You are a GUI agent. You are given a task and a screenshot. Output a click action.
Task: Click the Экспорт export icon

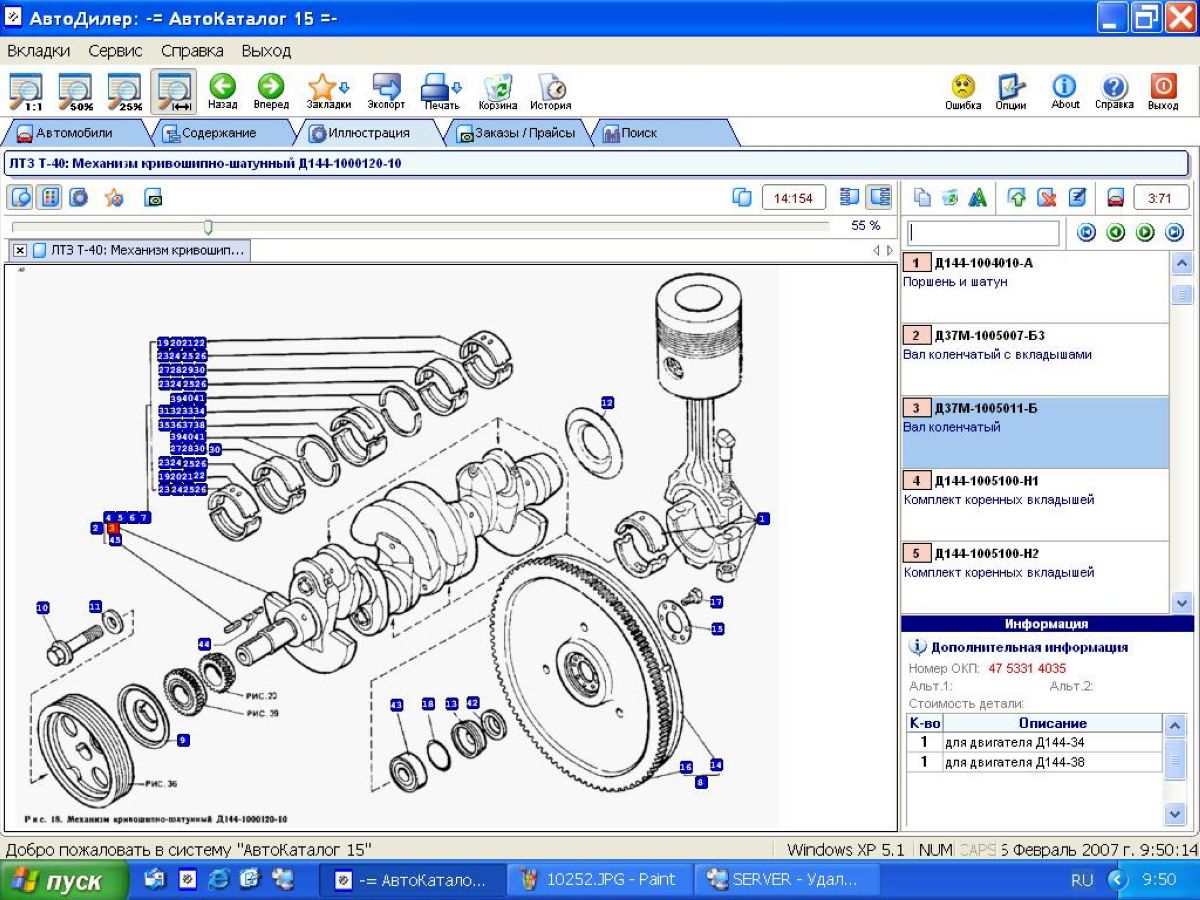coord(386,90)
